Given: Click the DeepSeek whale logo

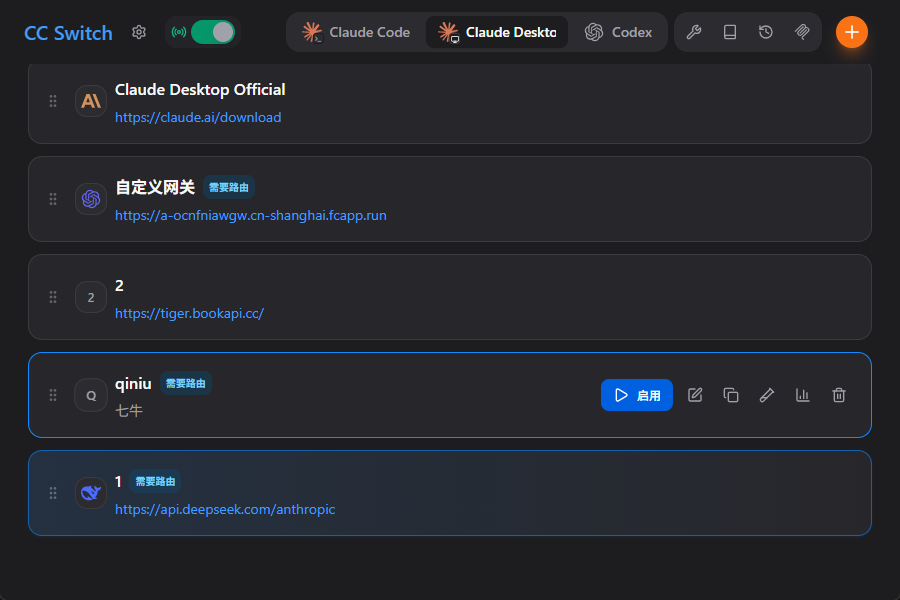Looking at the screenshot, I should (x=91, y=493).
